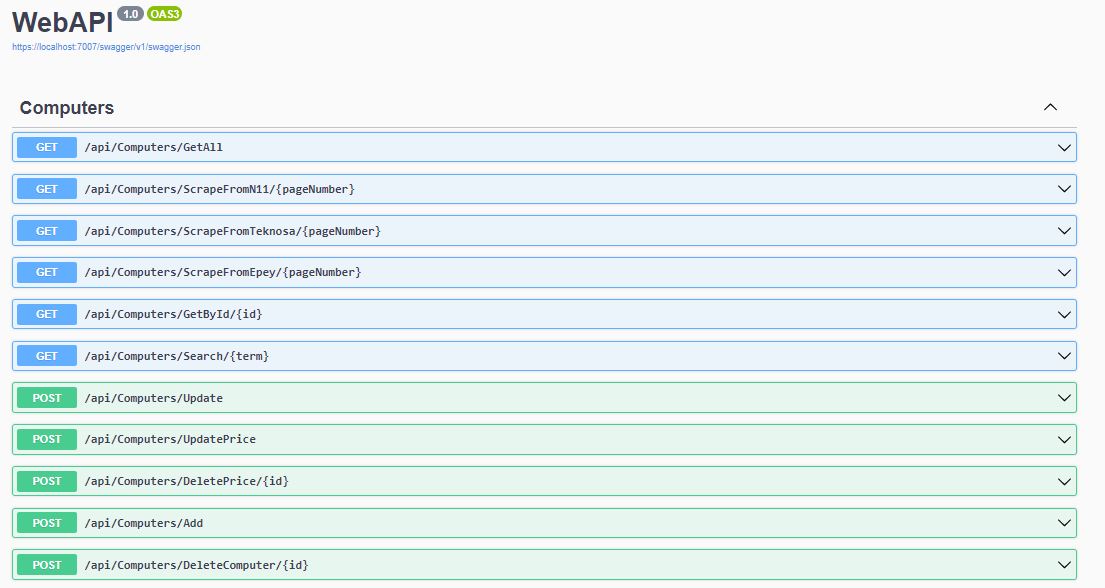Click the Computers section heading

click(66, 107)
